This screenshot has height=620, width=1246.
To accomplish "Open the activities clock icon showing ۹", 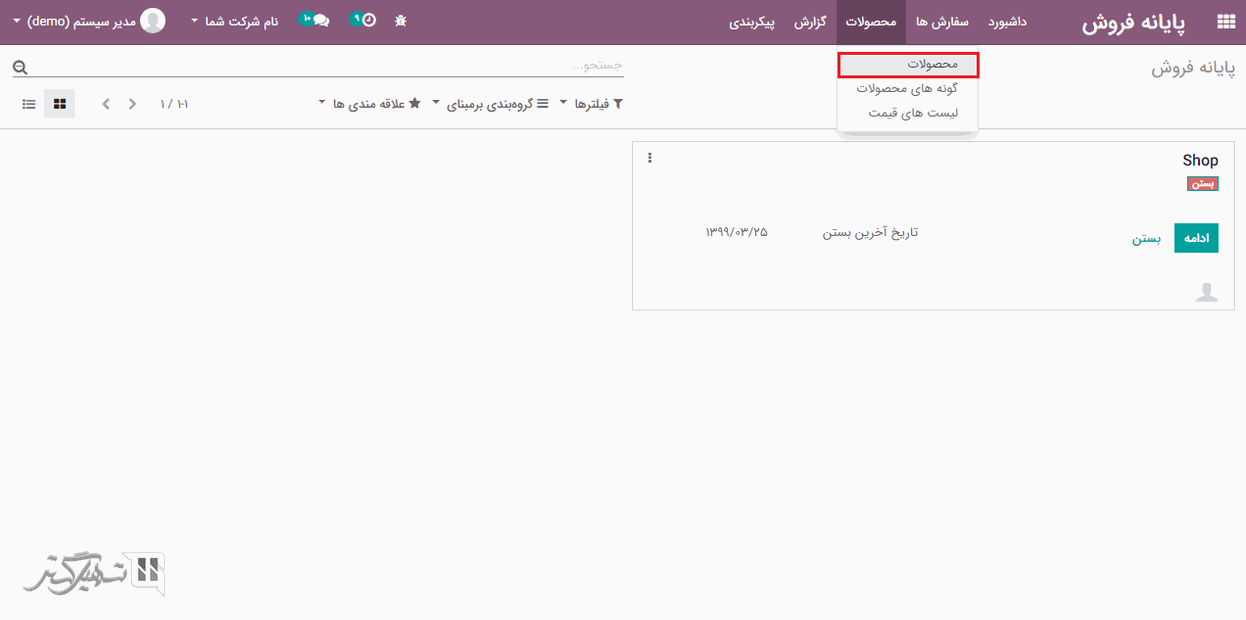I will (366, 19).
